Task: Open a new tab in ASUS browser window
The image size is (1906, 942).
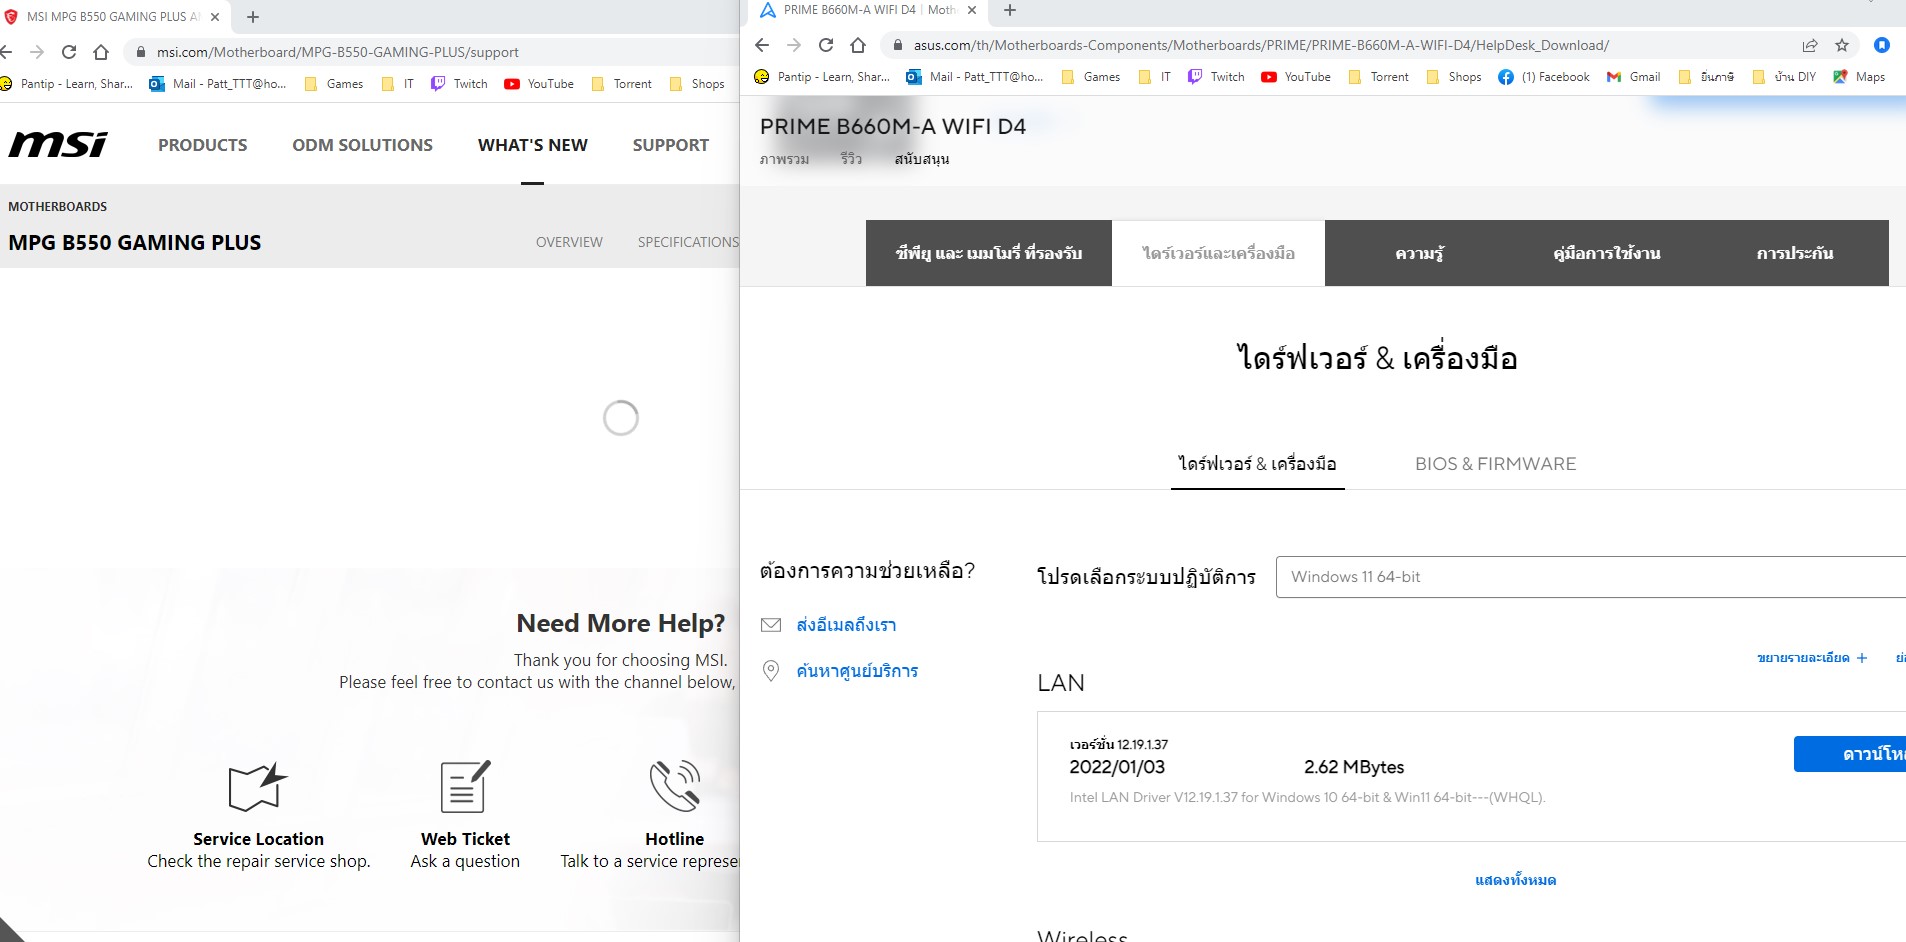Action: coord(1010,10)
